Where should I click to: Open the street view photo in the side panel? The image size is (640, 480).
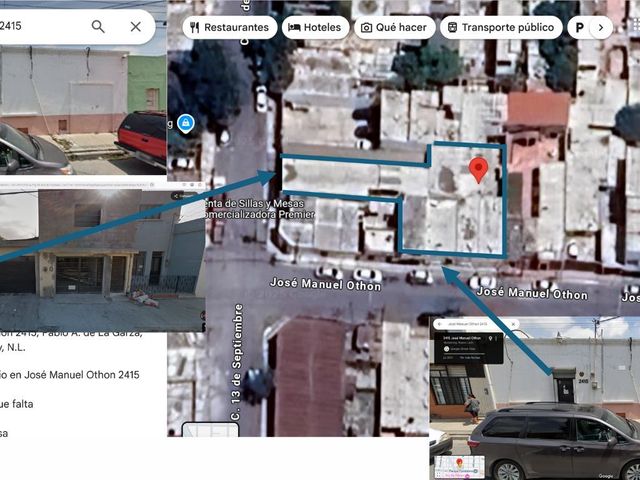[x=83, y=110]
